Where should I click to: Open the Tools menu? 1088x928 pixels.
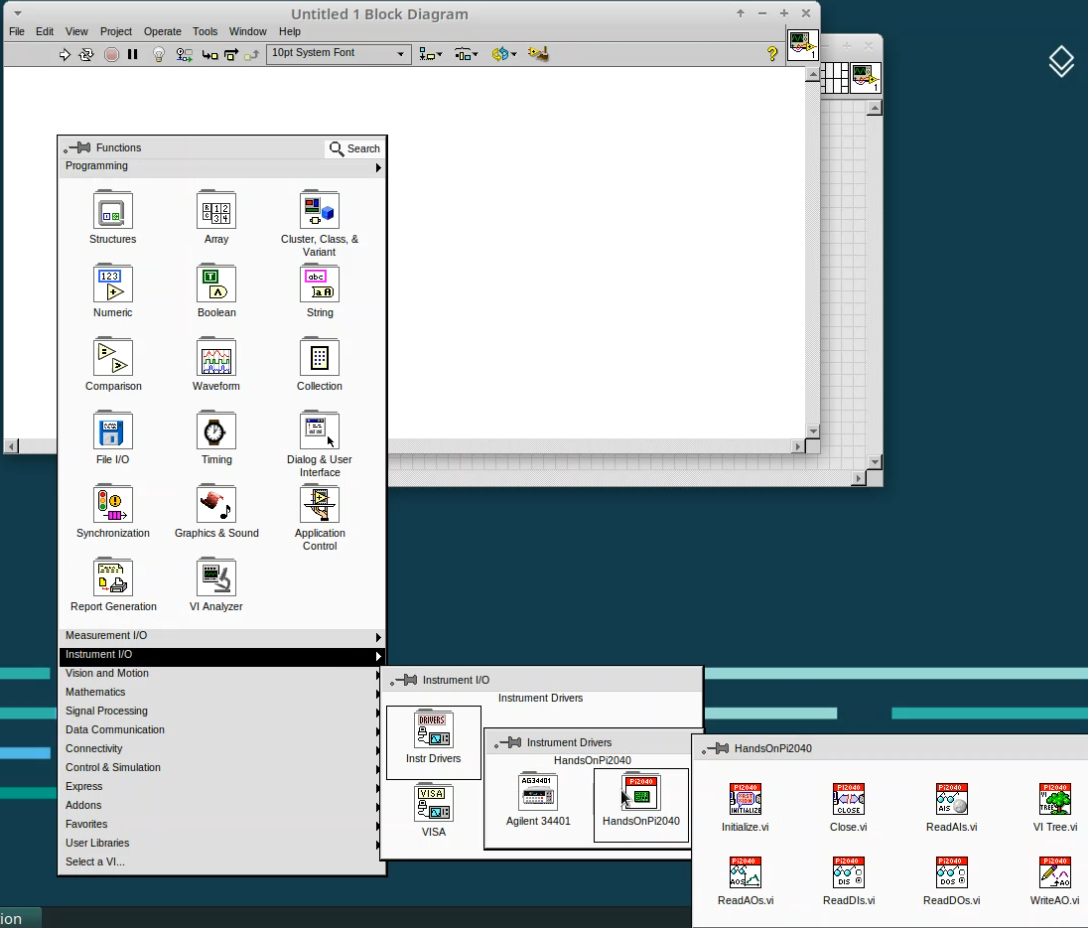coord(205,31)
